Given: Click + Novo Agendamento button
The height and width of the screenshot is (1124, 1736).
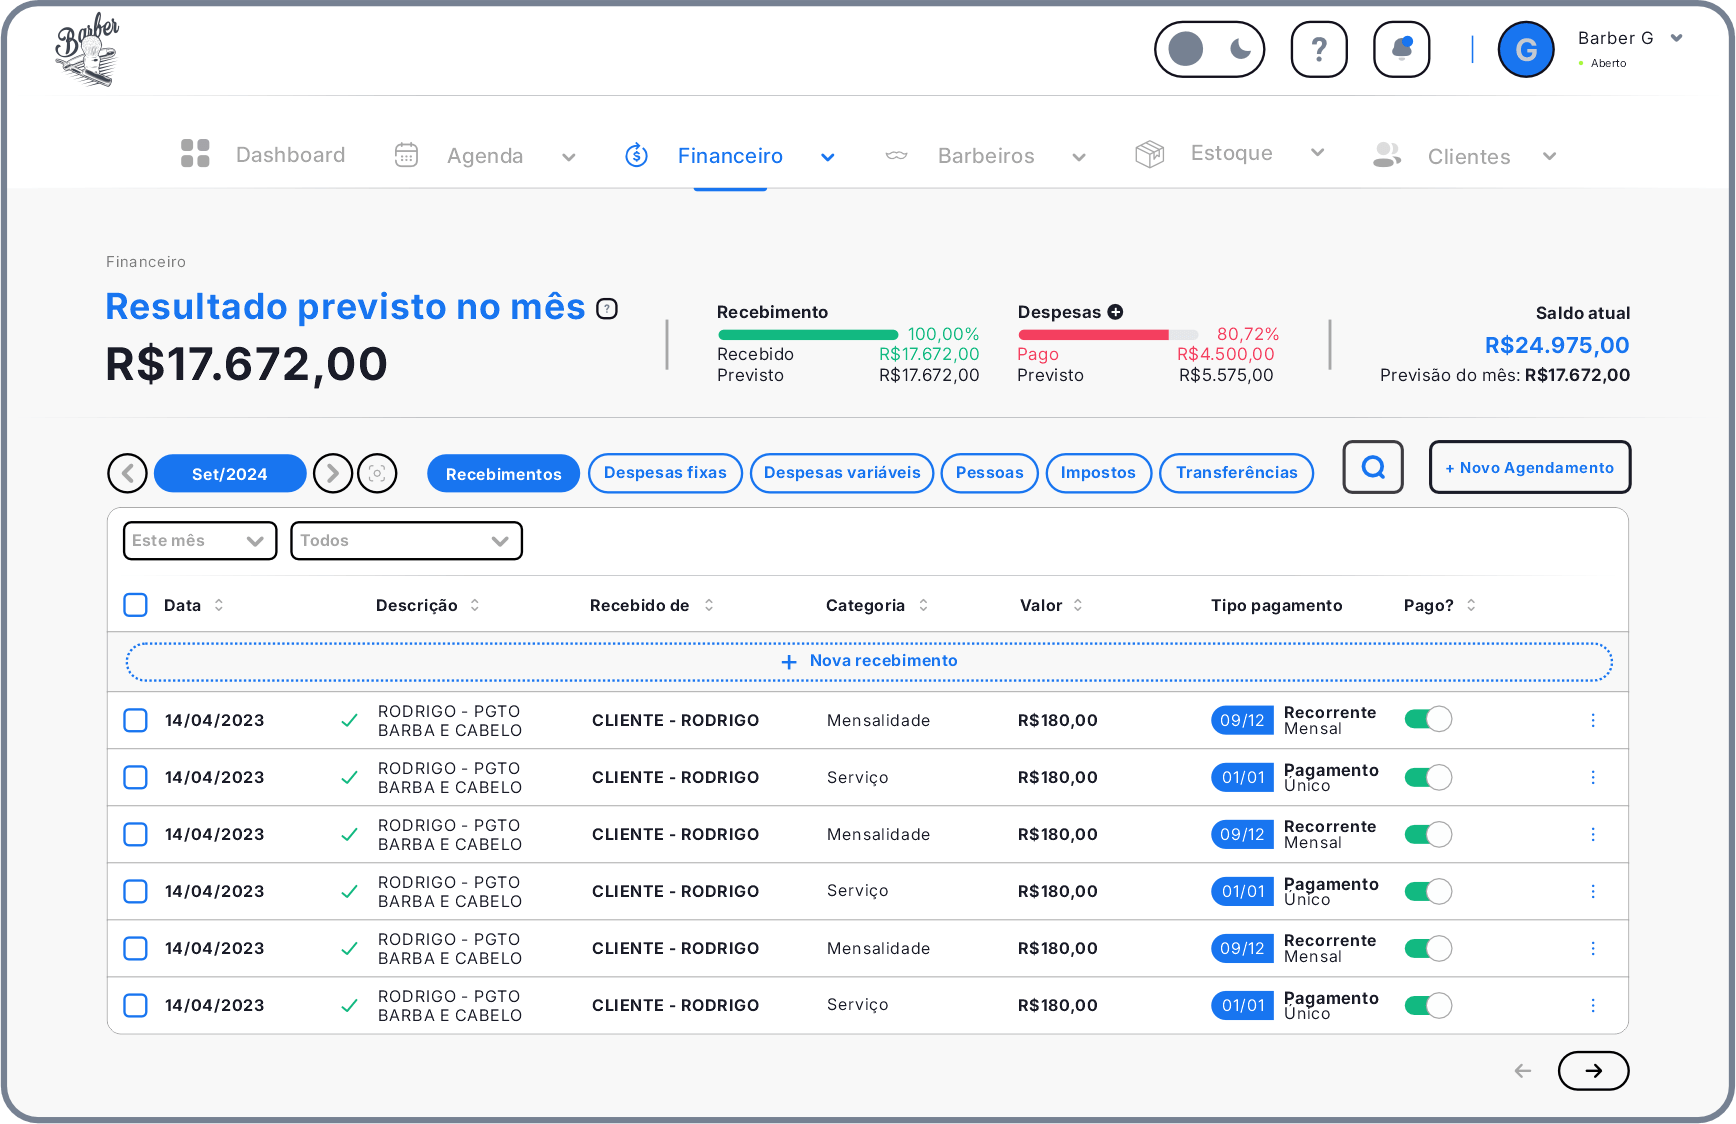Looking at the screenshot, I should pyautogui.click(x=1529, y=467).
